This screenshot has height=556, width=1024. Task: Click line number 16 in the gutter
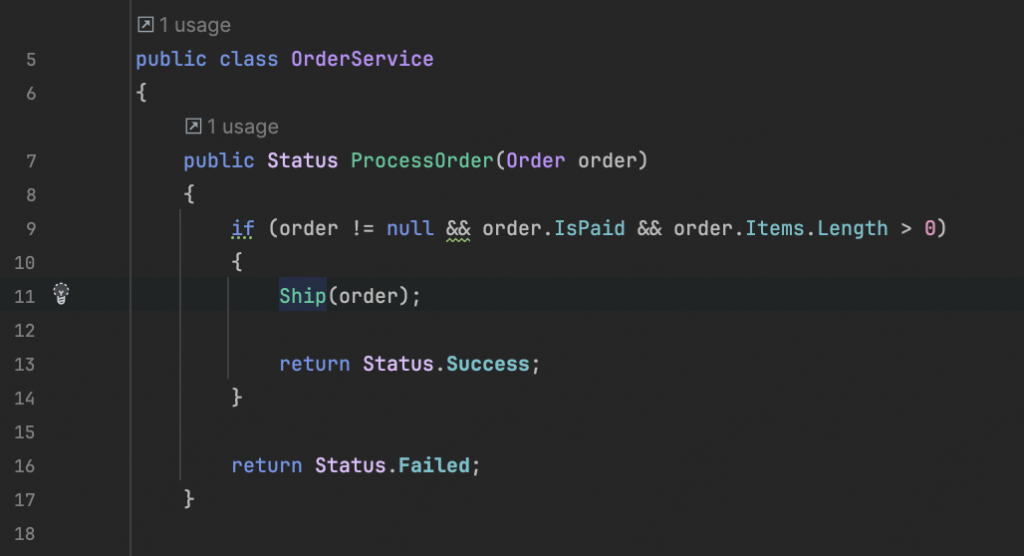point(25,466)
